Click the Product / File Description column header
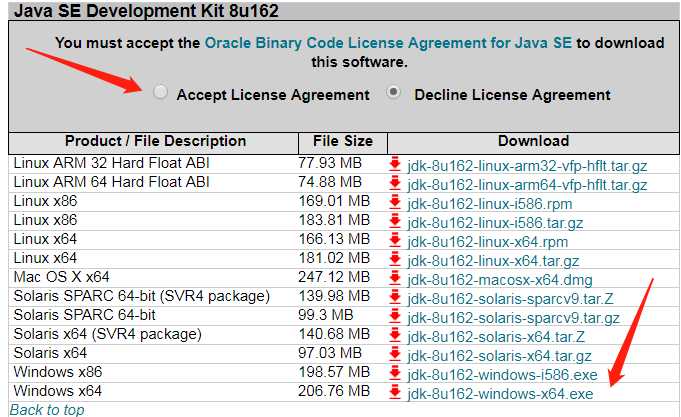This screenshot has height=417, width=681. click(155, 141)
